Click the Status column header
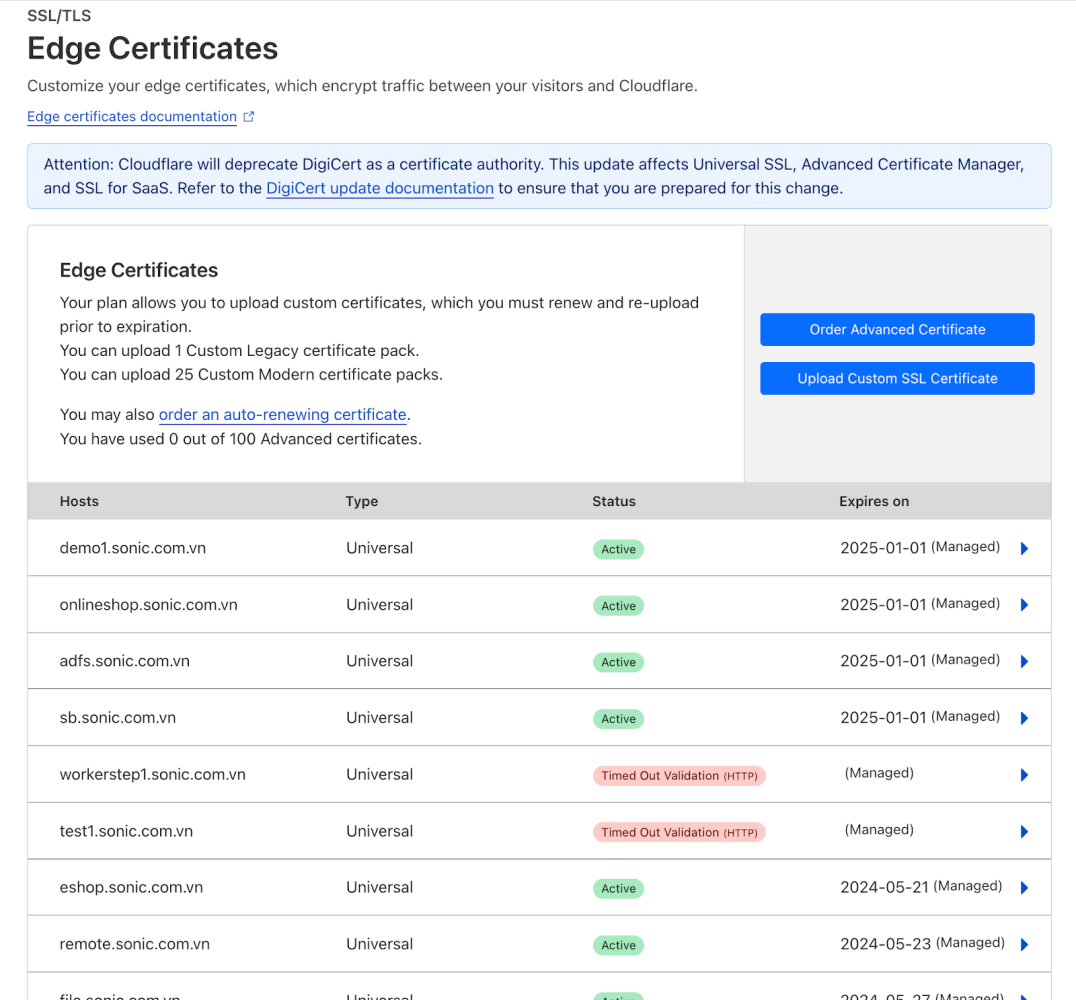Image resolution: width=1076 pixels, height=1000 pixels. [613, 501]
